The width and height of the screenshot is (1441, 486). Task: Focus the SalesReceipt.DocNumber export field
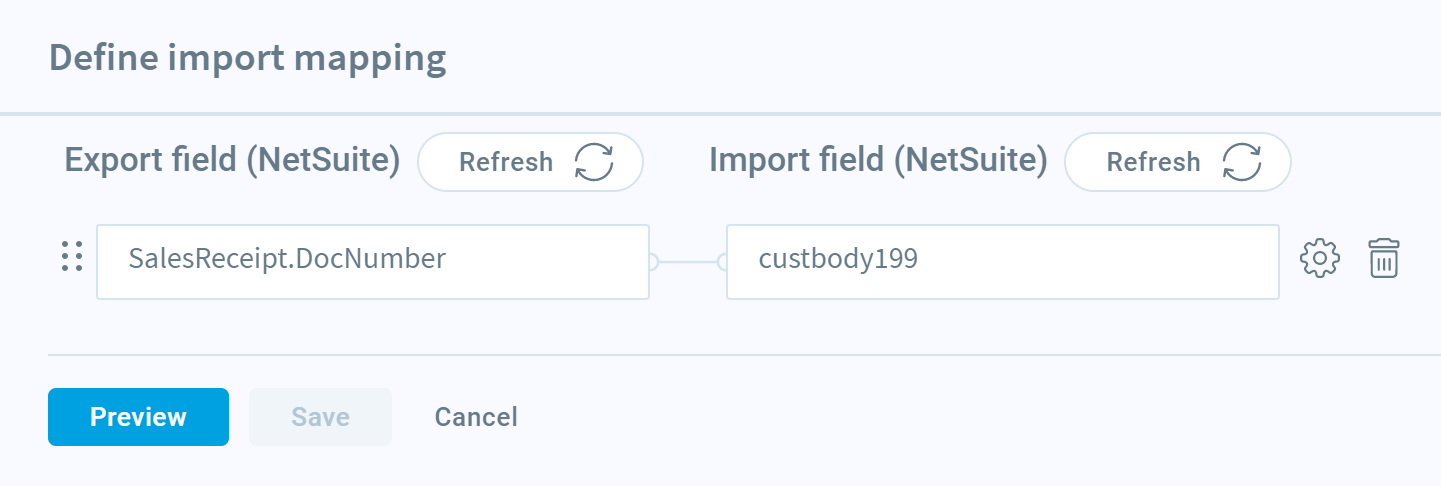click(373, 262)
